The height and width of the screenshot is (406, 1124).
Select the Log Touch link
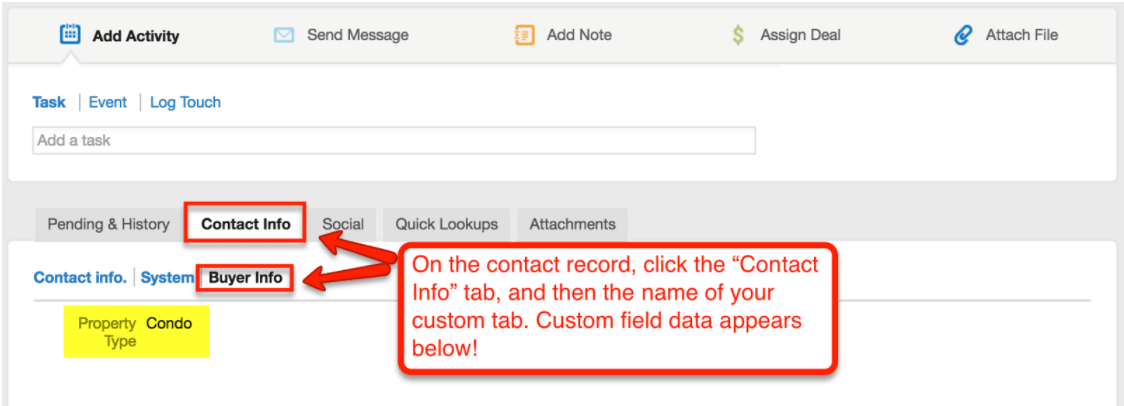pyautogui.click(x=185, y=102)
